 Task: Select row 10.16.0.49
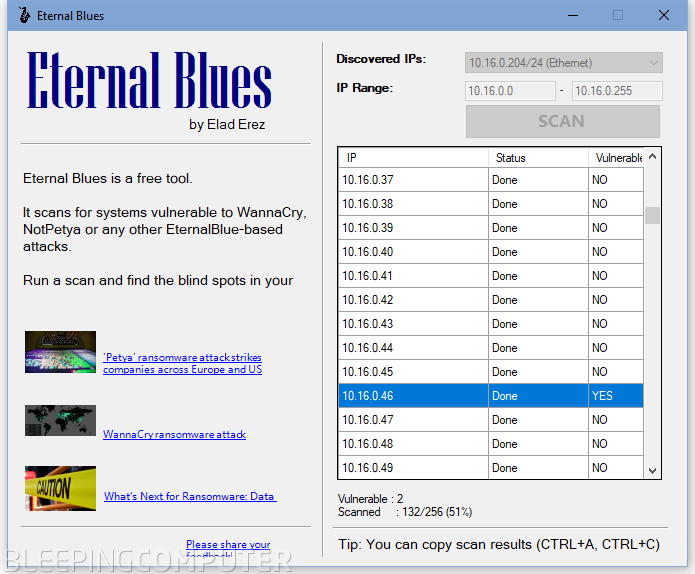click(491, 467)
